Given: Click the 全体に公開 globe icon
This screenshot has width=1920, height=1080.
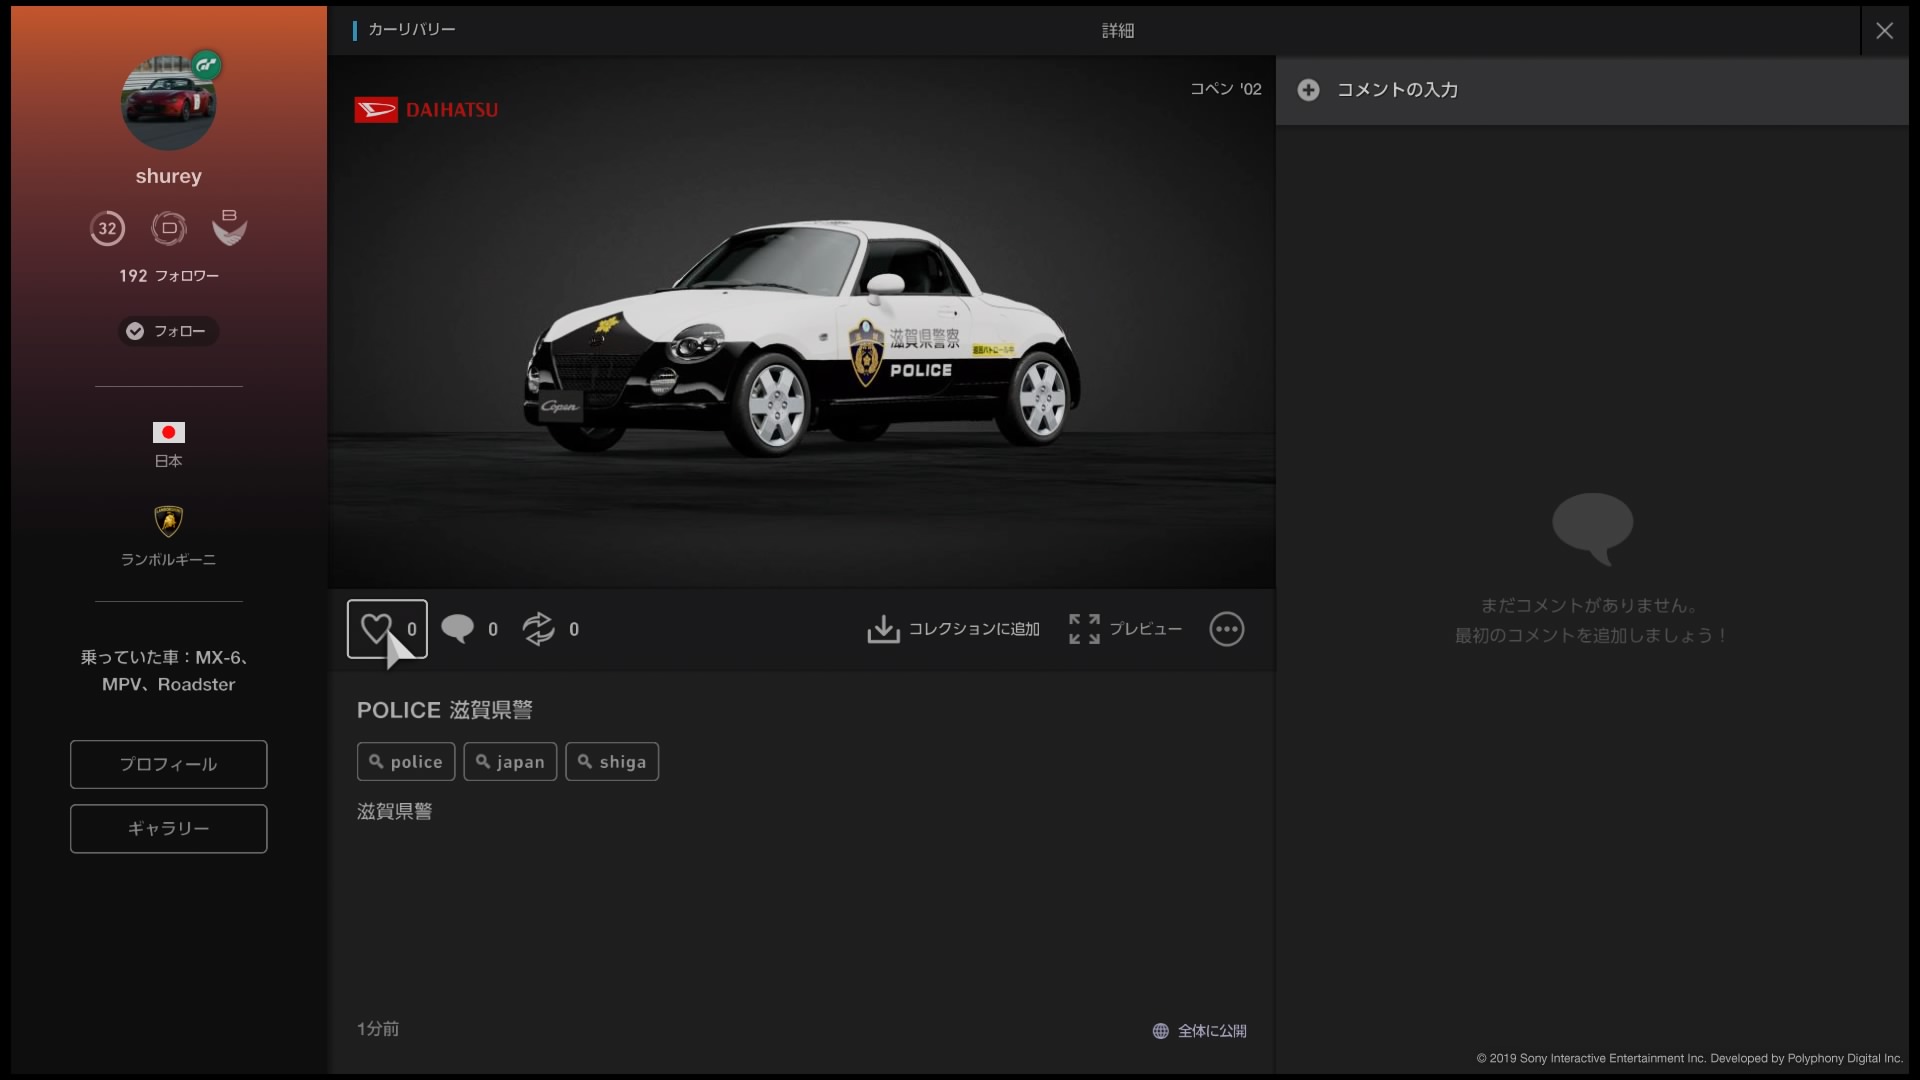Looking at the screenshot, I should 1160,1031.
